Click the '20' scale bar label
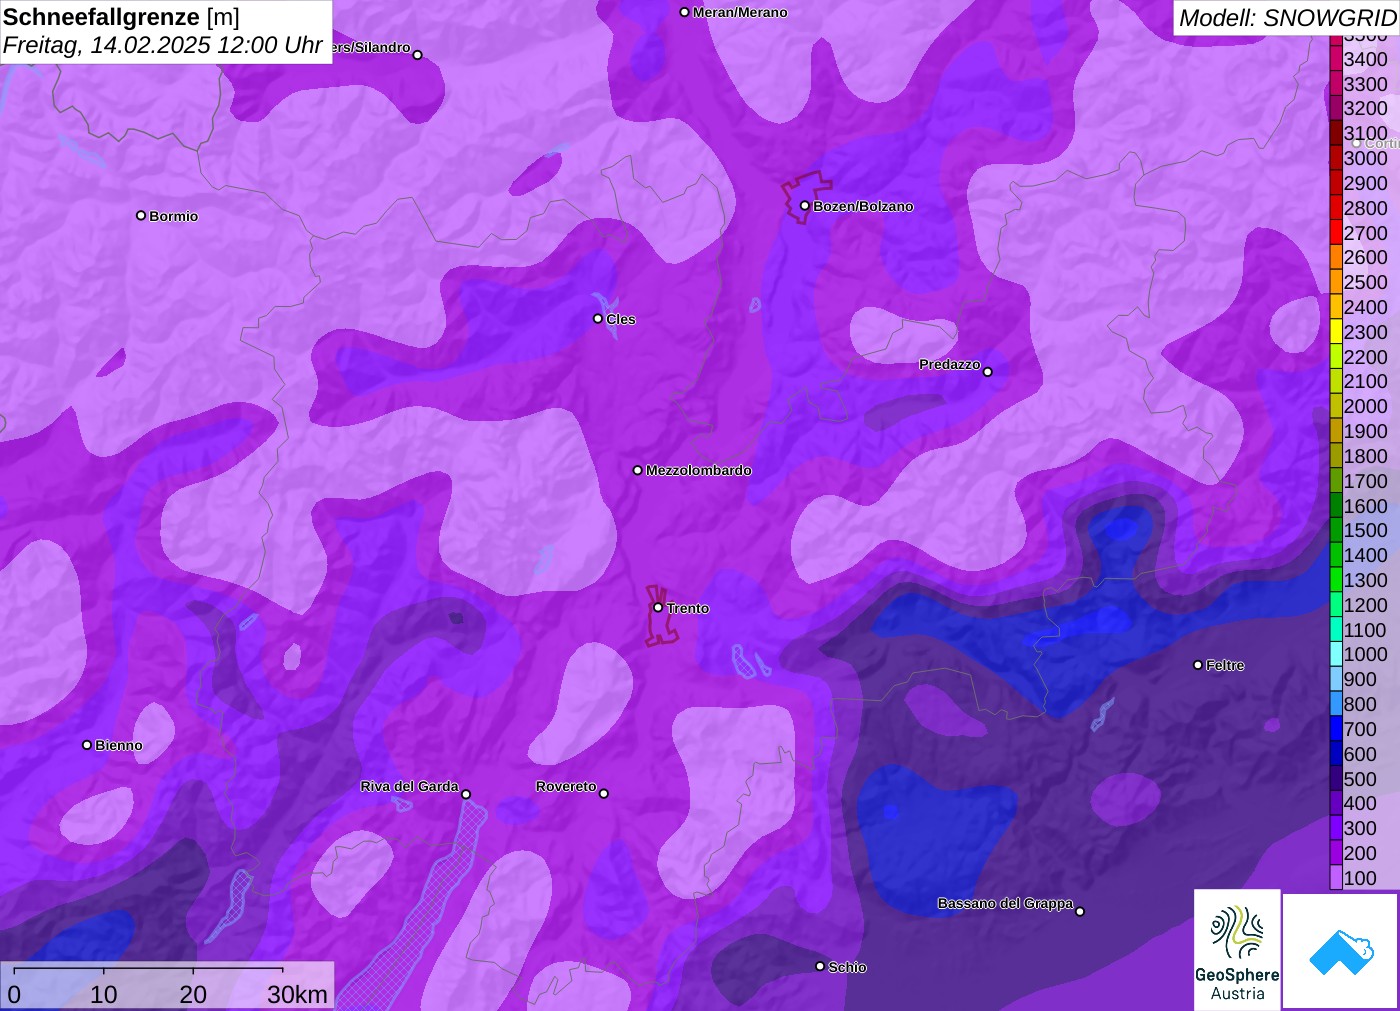 click(x=193, y=994)
